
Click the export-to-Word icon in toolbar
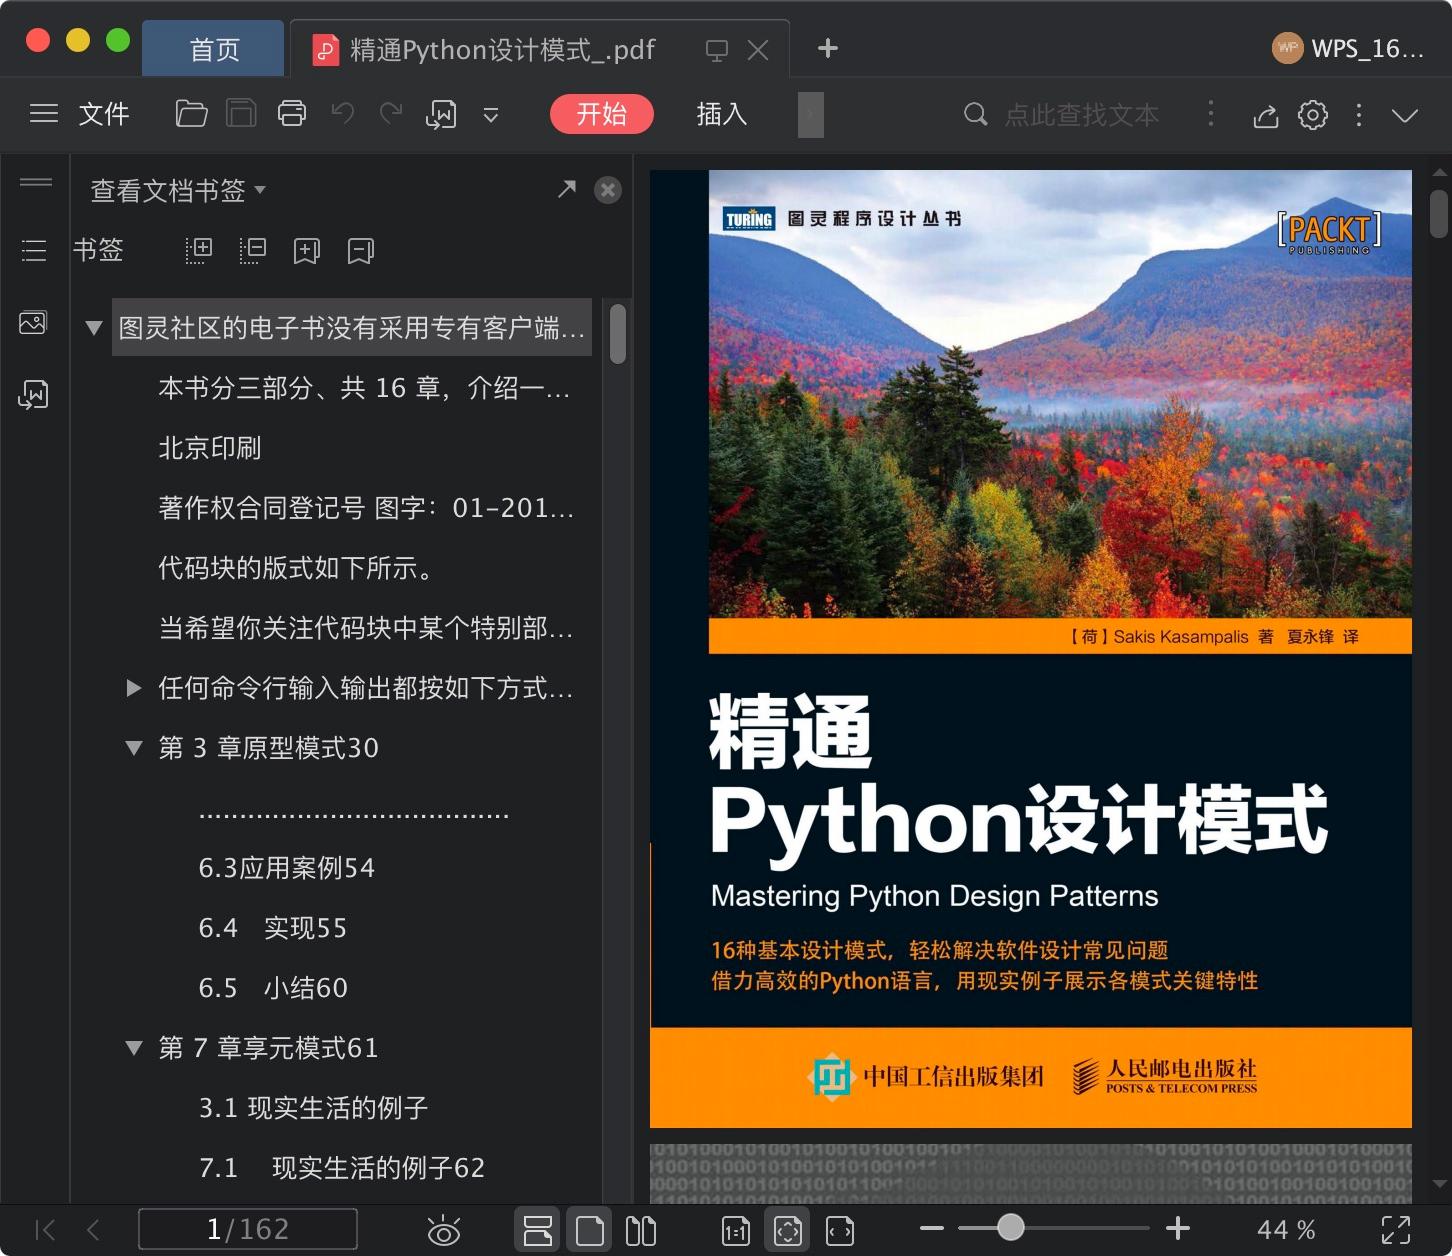coord(441,115)
